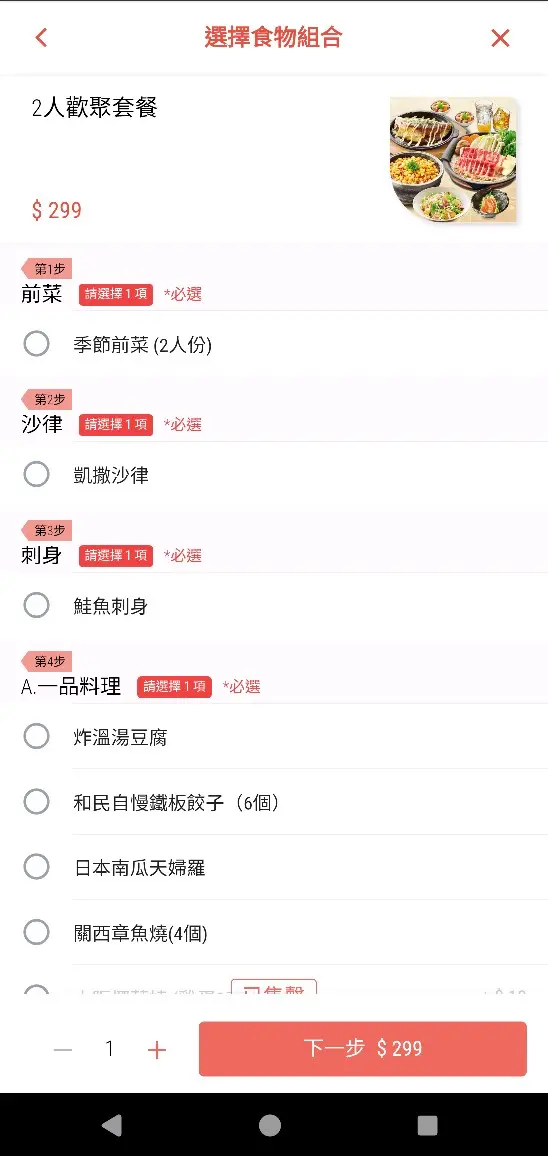Increase quantity with plus icon
The width and height of the screenshot is (548, 1156).
[156, 1050]
